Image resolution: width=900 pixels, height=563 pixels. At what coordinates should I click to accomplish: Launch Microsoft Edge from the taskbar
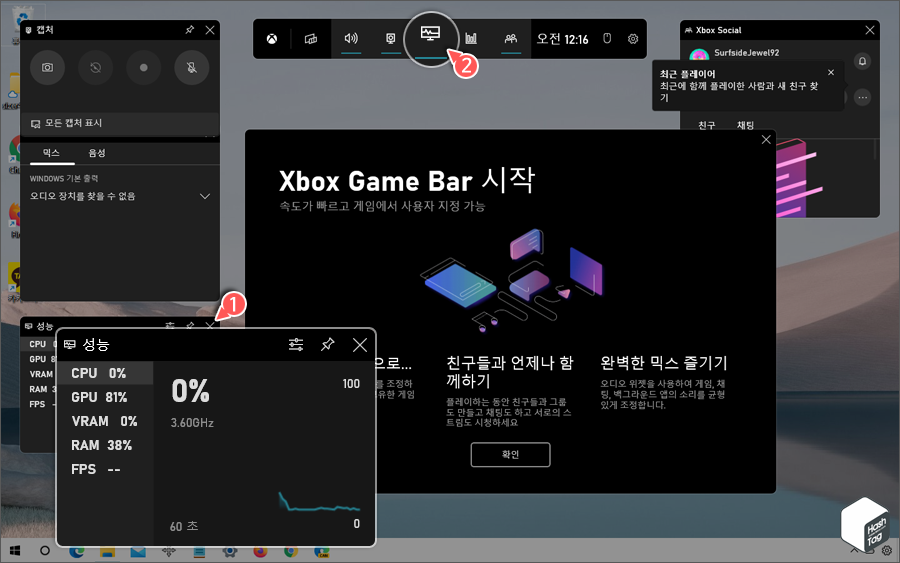point(77,552)
